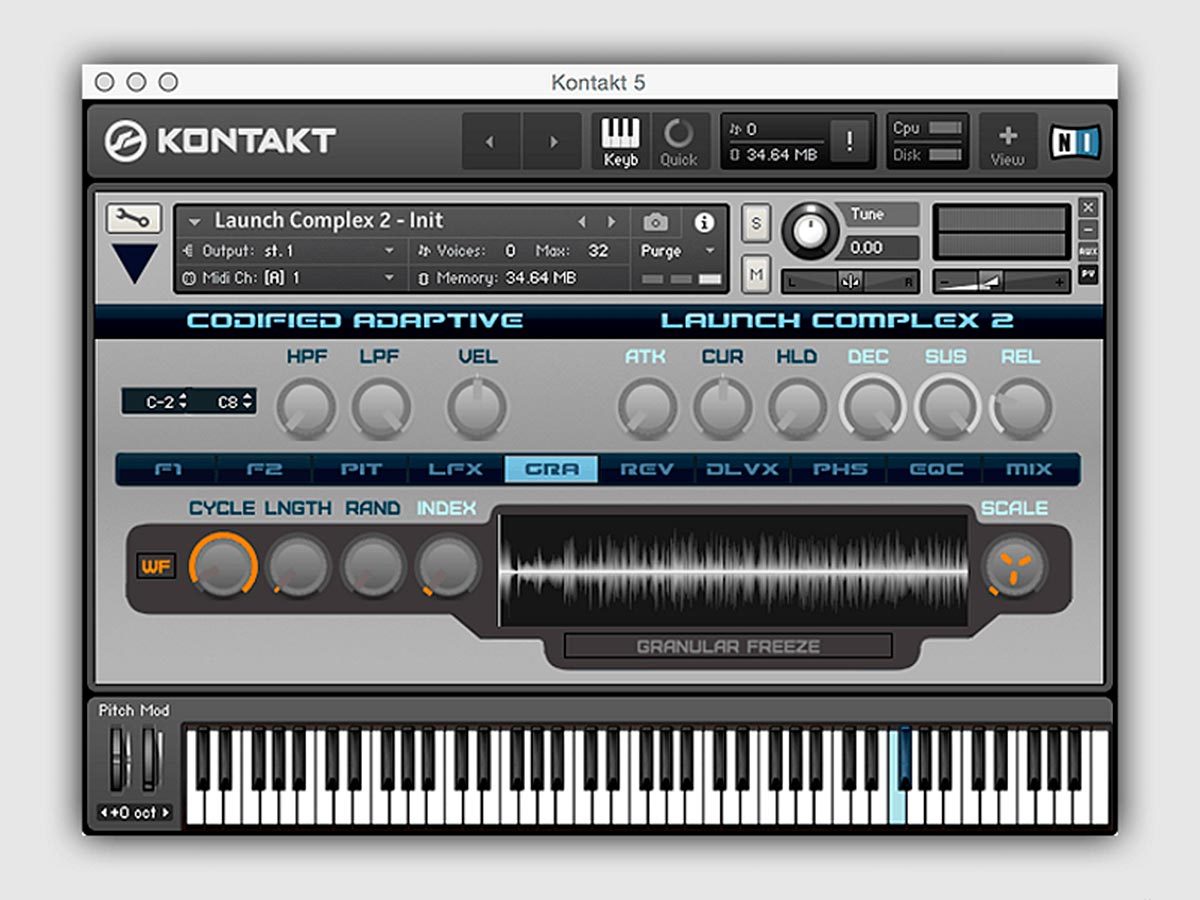Click the Tune label field
The height and width of the screenshot is (900, 1200).
pos(877,215)
